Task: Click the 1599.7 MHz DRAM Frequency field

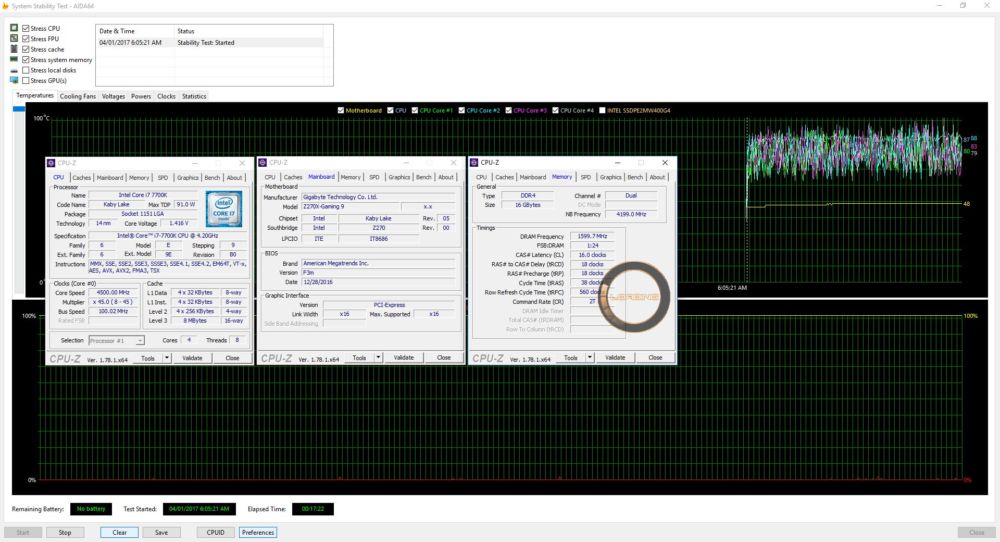Action: tap(592, 236)
